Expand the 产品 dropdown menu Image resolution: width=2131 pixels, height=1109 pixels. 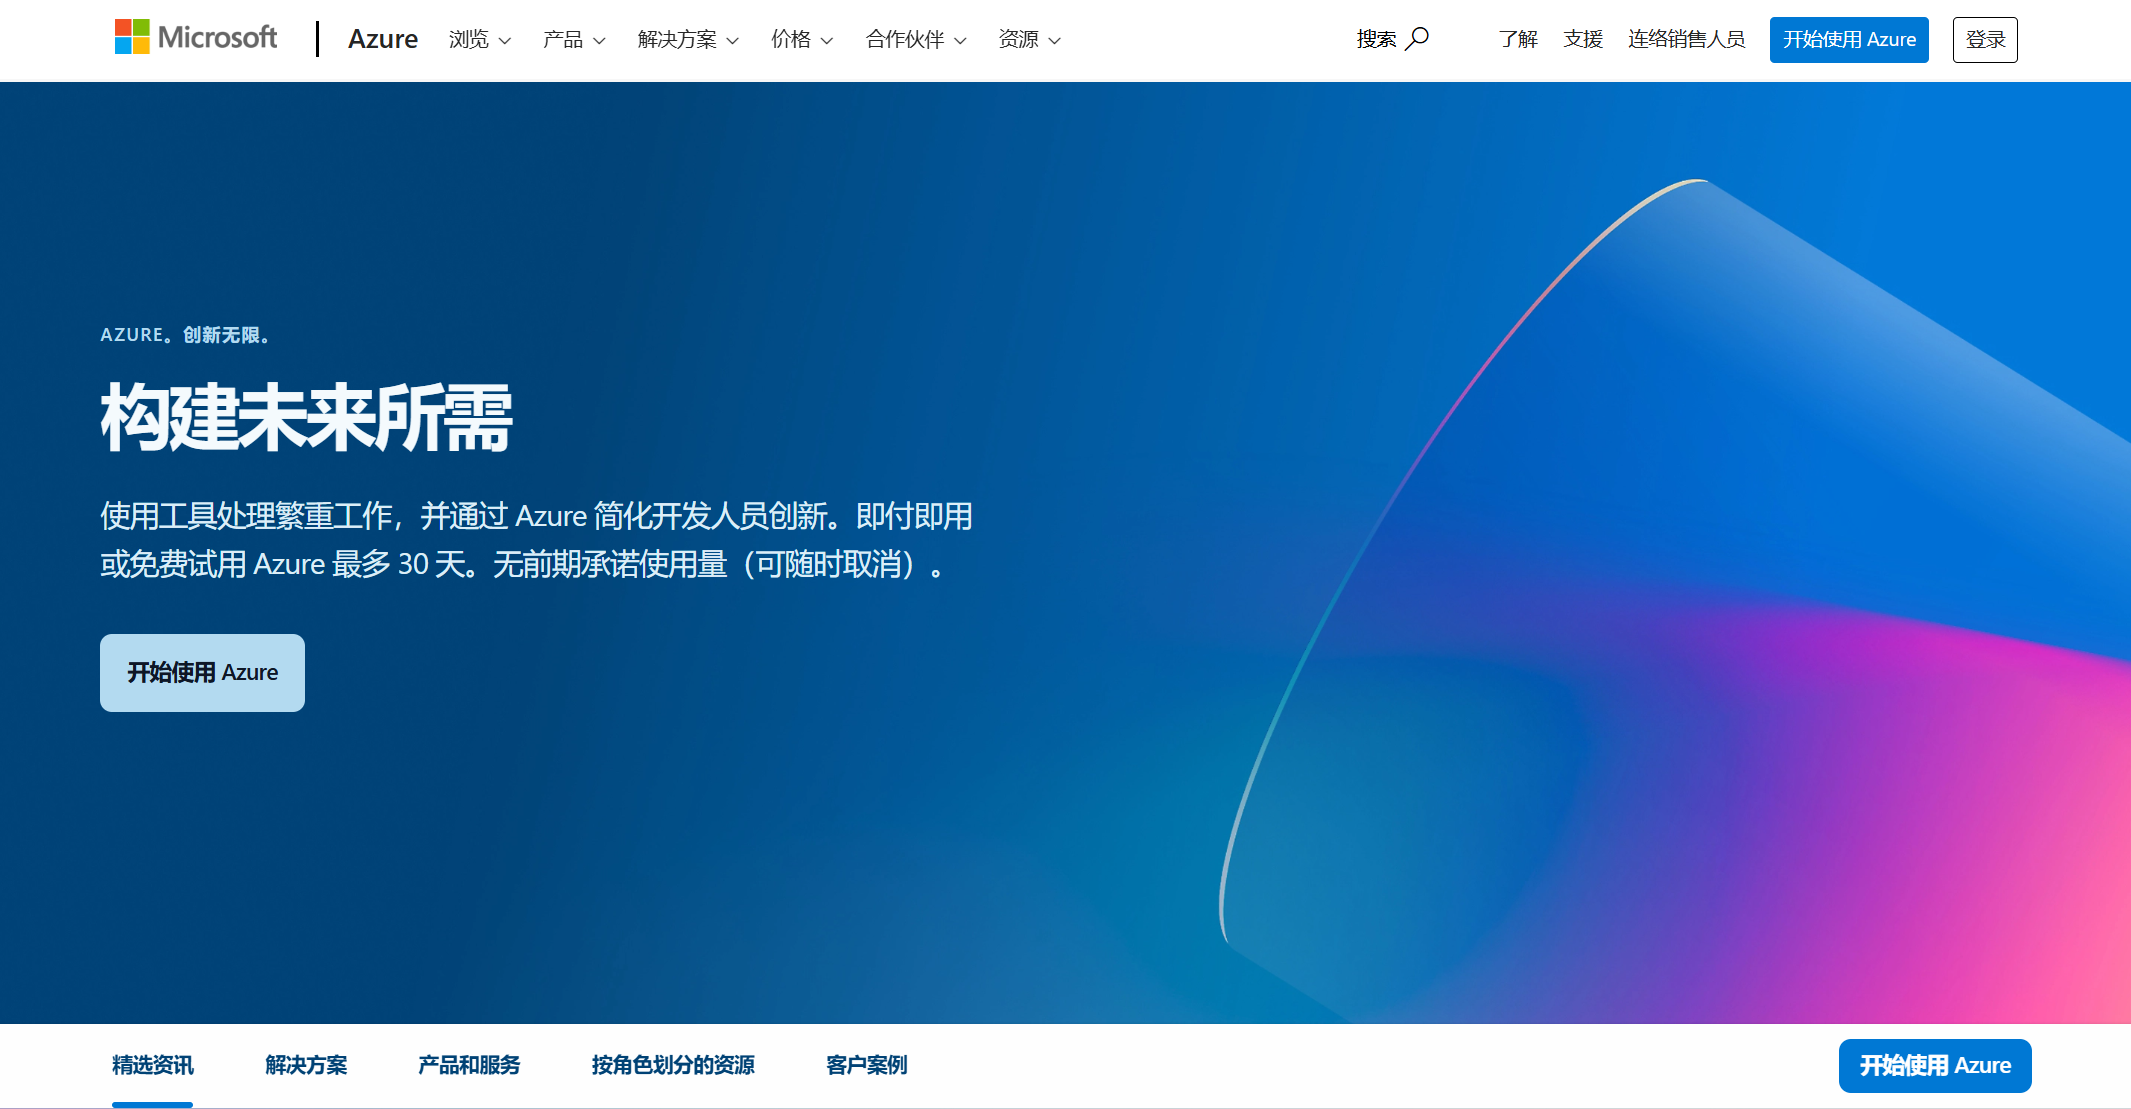coord(573,40)
